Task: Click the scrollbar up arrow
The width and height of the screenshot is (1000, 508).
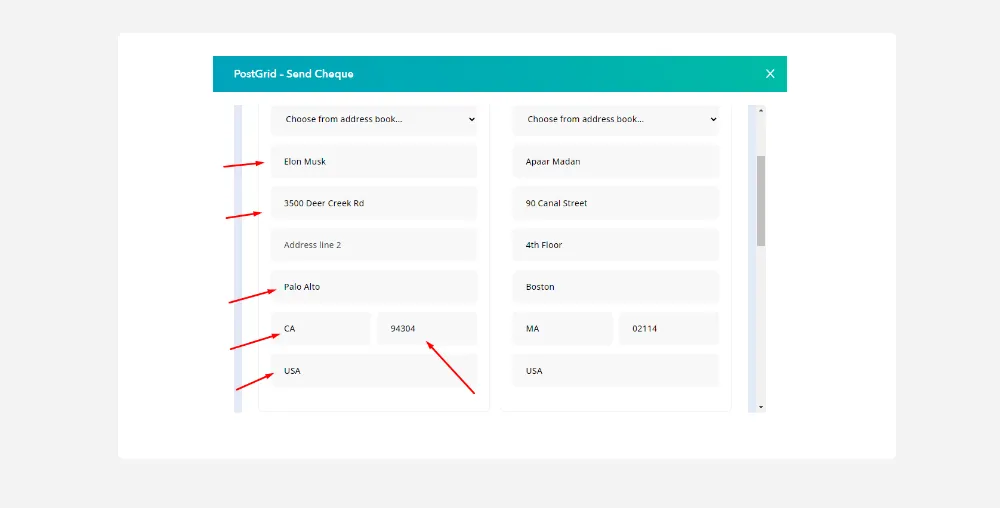Action: pyautogui.click(x=761, y=110)
